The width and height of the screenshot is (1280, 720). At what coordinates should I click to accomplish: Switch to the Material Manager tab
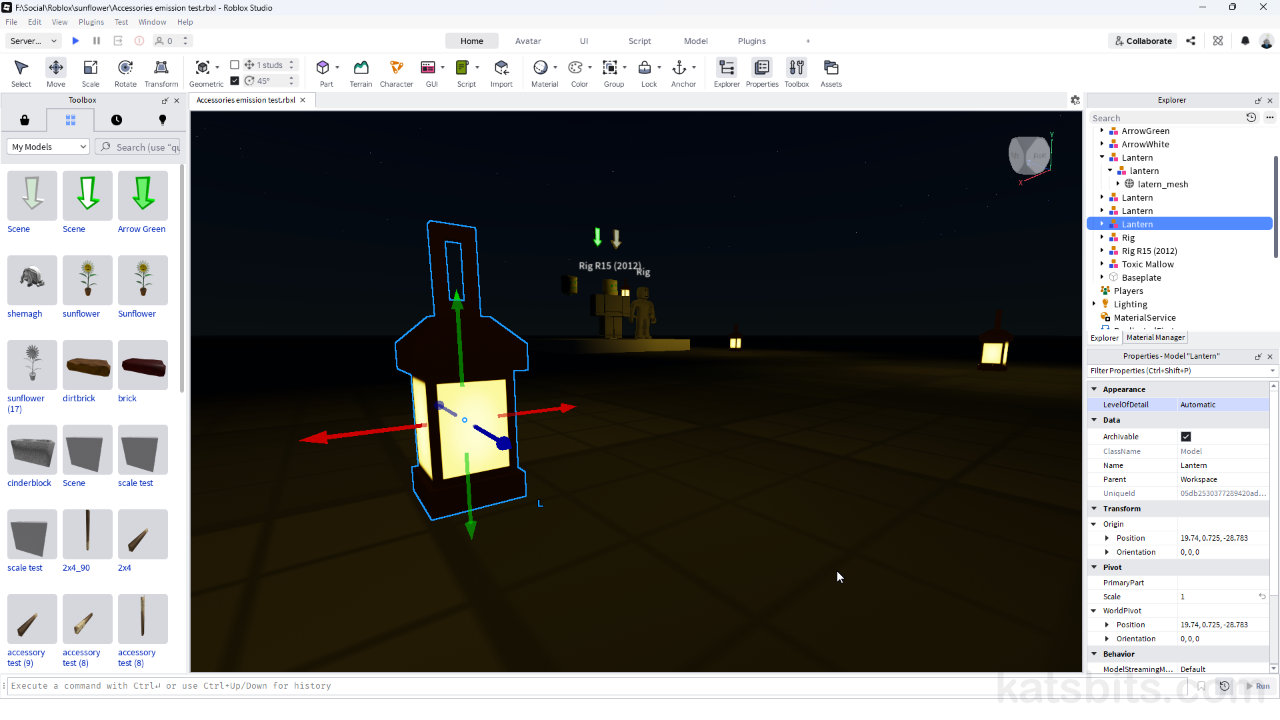click(x=1155, y=338)
